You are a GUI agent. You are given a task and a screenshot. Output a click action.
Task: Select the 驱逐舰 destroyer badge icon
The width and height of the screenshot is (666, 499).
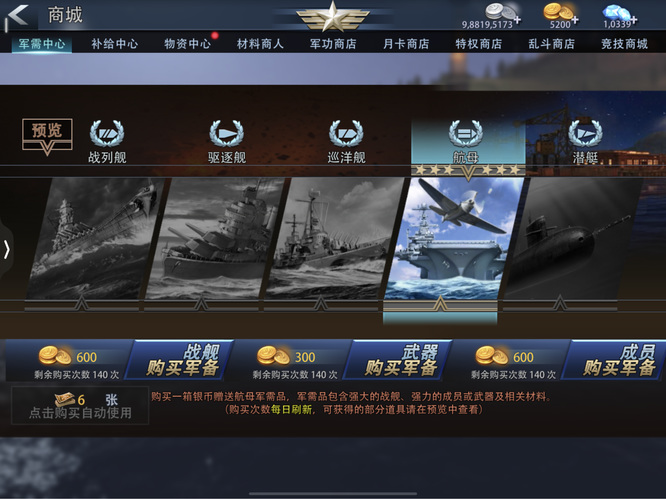pos(226,133)
